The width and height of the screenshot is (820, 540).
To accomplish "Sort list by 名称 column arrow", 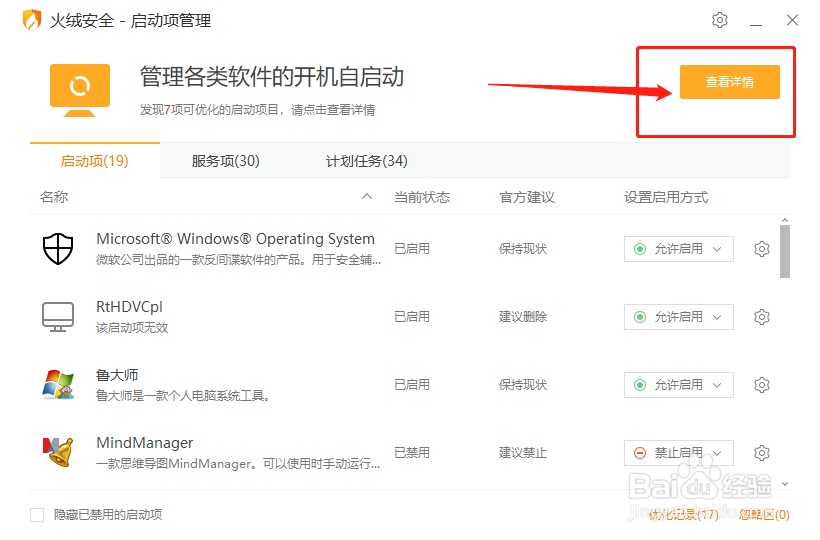I will pos(367,197).
